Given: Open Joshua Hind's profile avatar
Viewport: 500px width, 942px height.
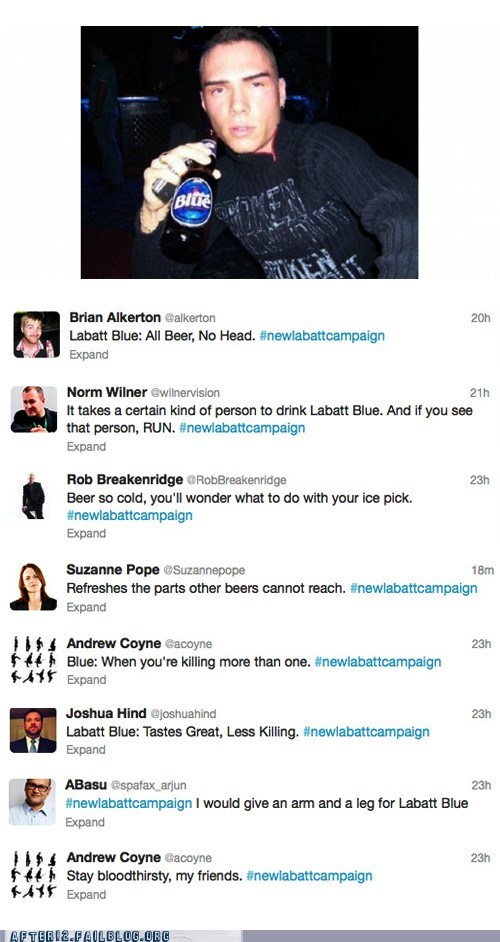Looking at the screenshot, I should pos(33,731).
